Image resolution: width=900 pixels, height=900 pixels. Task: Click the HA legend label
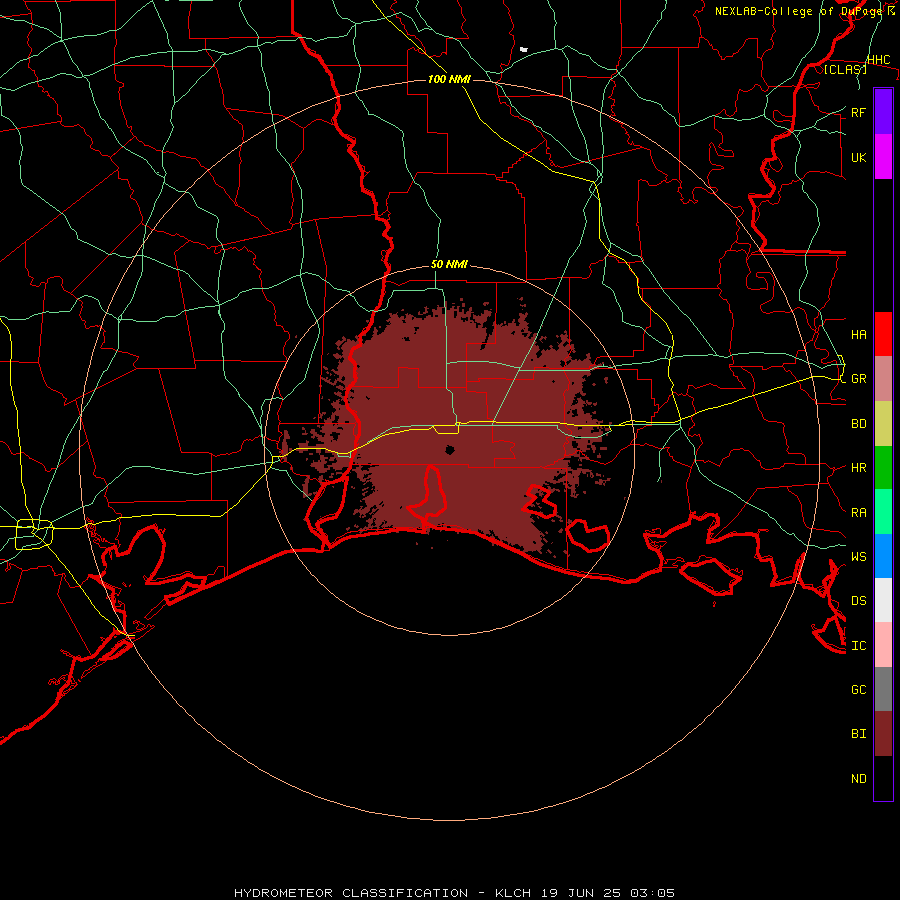click(x=858, y=334)
